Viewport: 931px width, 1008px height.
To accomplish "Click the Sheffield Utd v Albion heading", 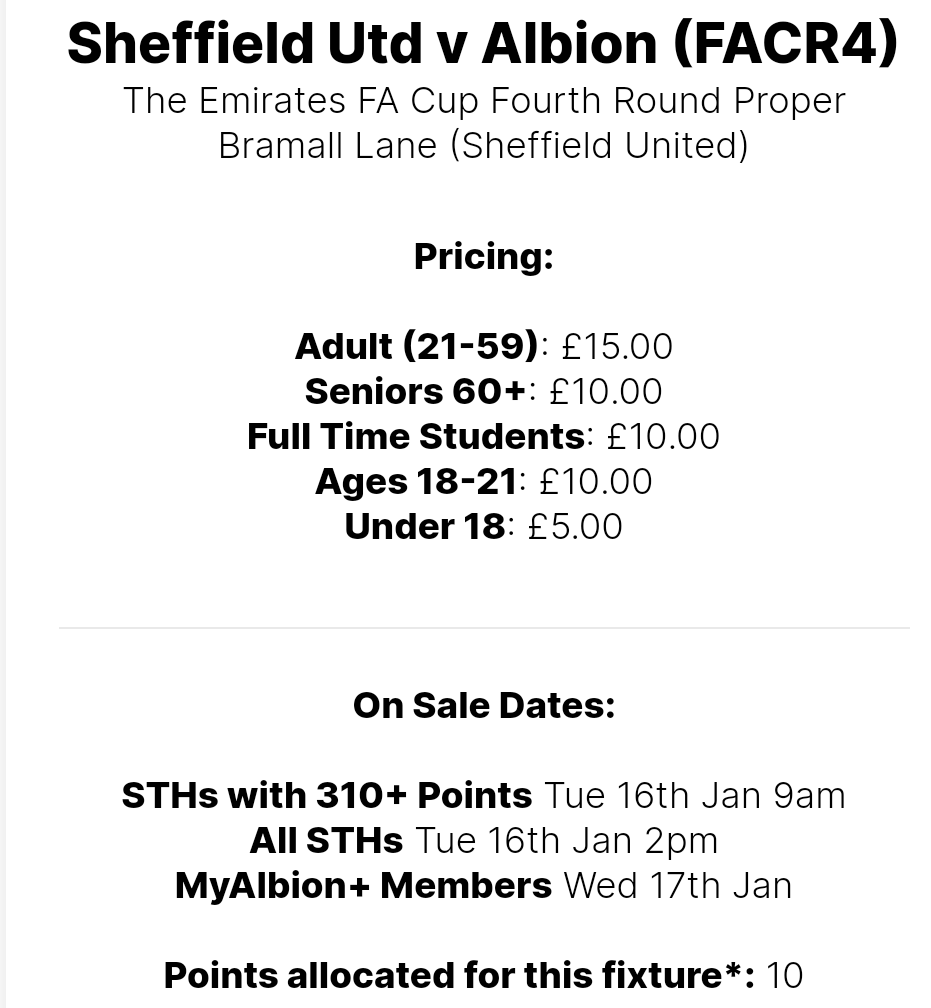I will point(482,44).
